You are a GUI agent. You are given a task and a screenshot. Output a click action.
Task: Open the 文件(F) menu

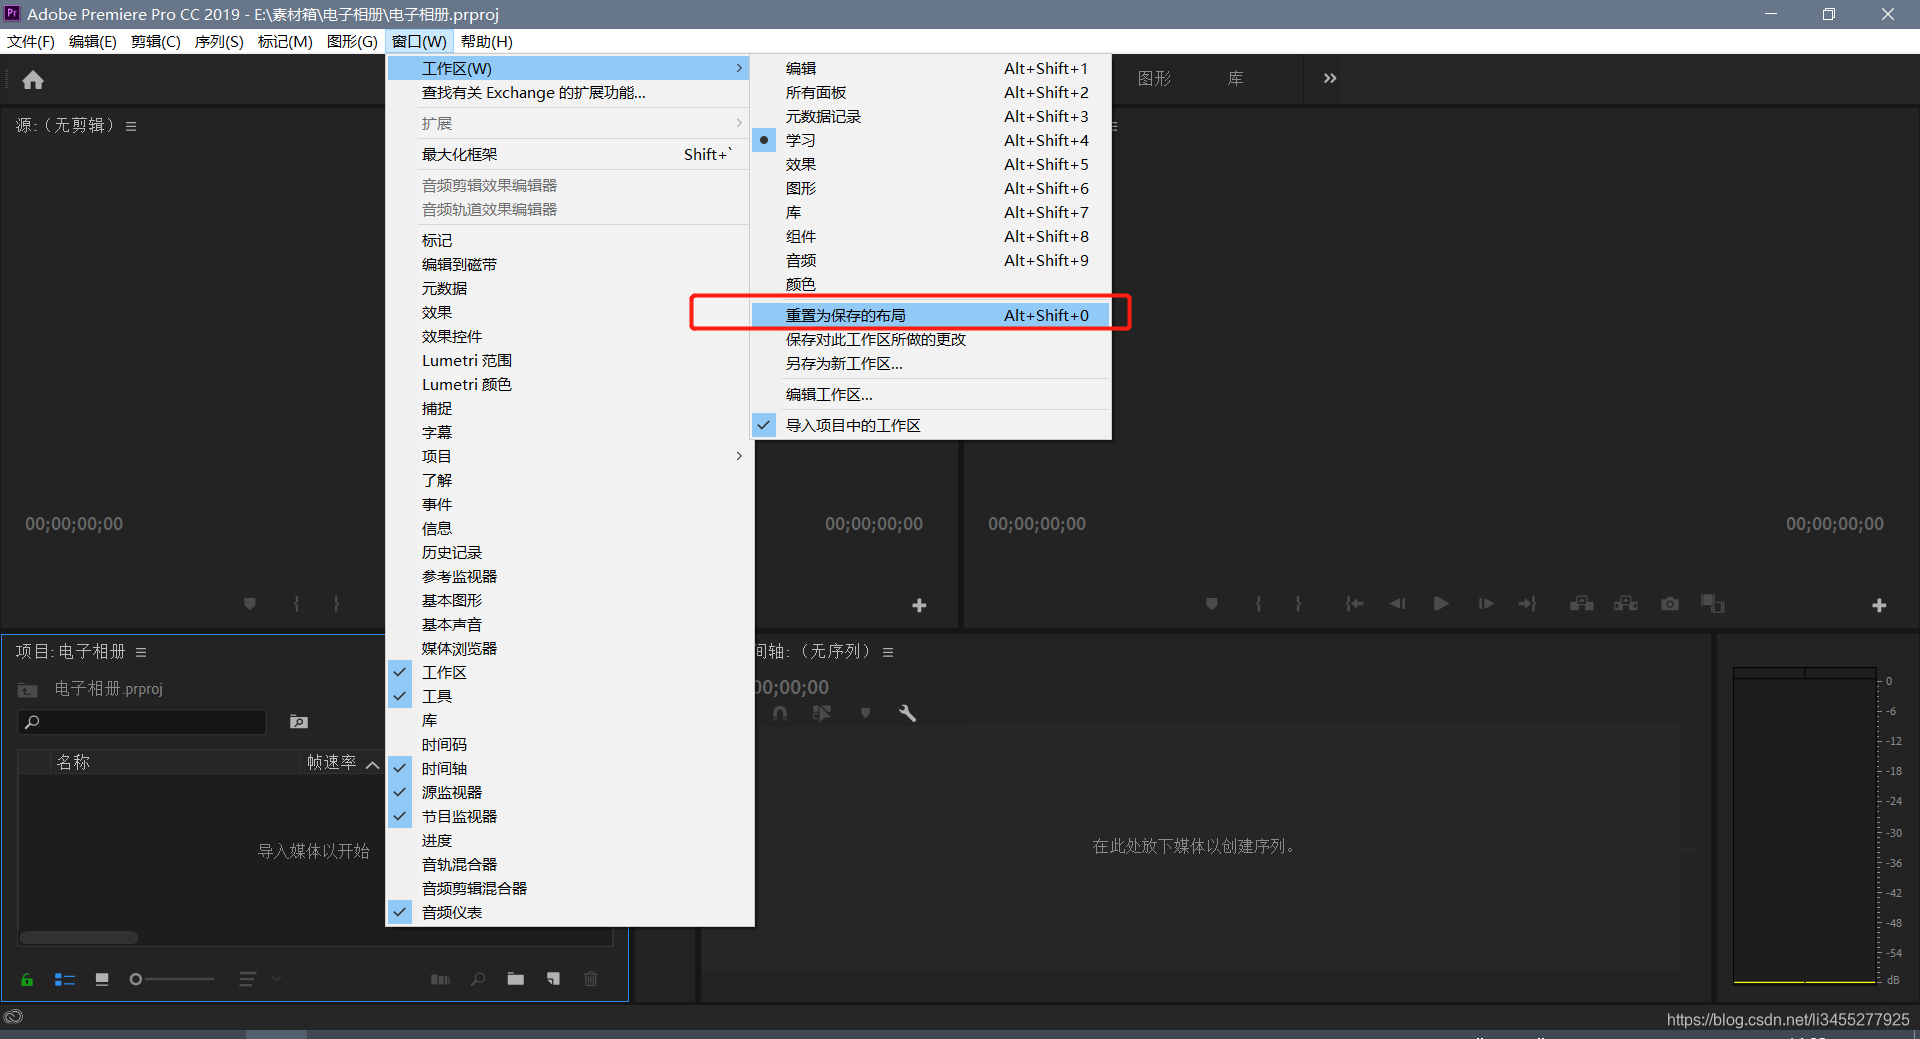pos(31,41)
